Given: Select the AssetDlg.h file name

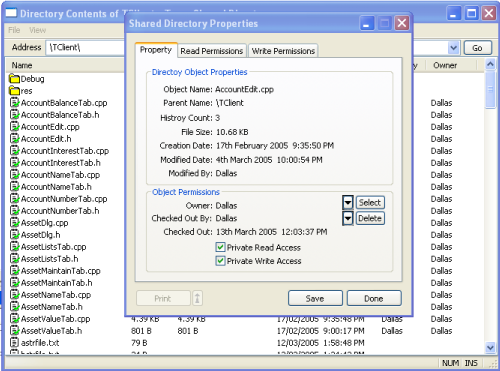Looking at the screenshot, I should [41, 235].
